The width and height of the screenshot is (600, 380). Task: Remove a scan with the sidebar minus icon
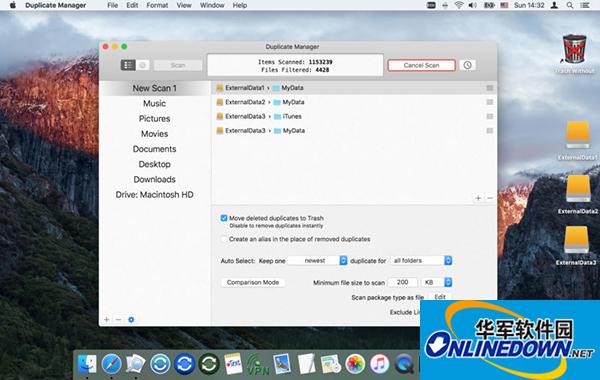pyautogui.click(x=119, y=320)
